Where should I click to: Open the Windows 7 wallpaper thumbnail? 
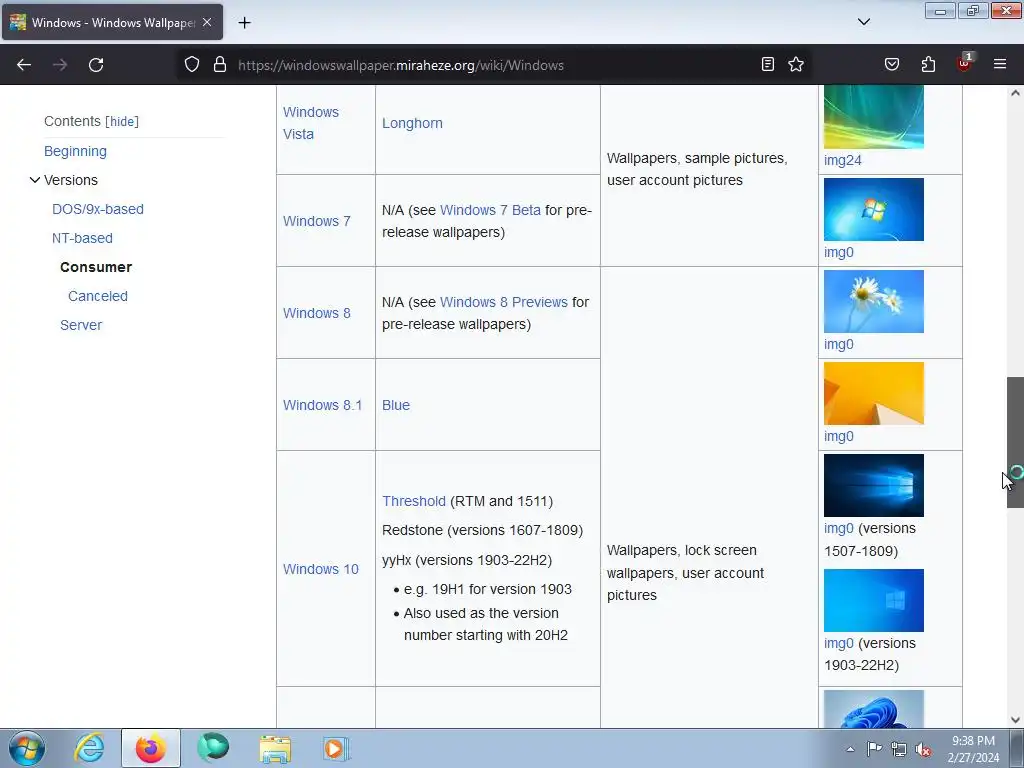(874, 210)
